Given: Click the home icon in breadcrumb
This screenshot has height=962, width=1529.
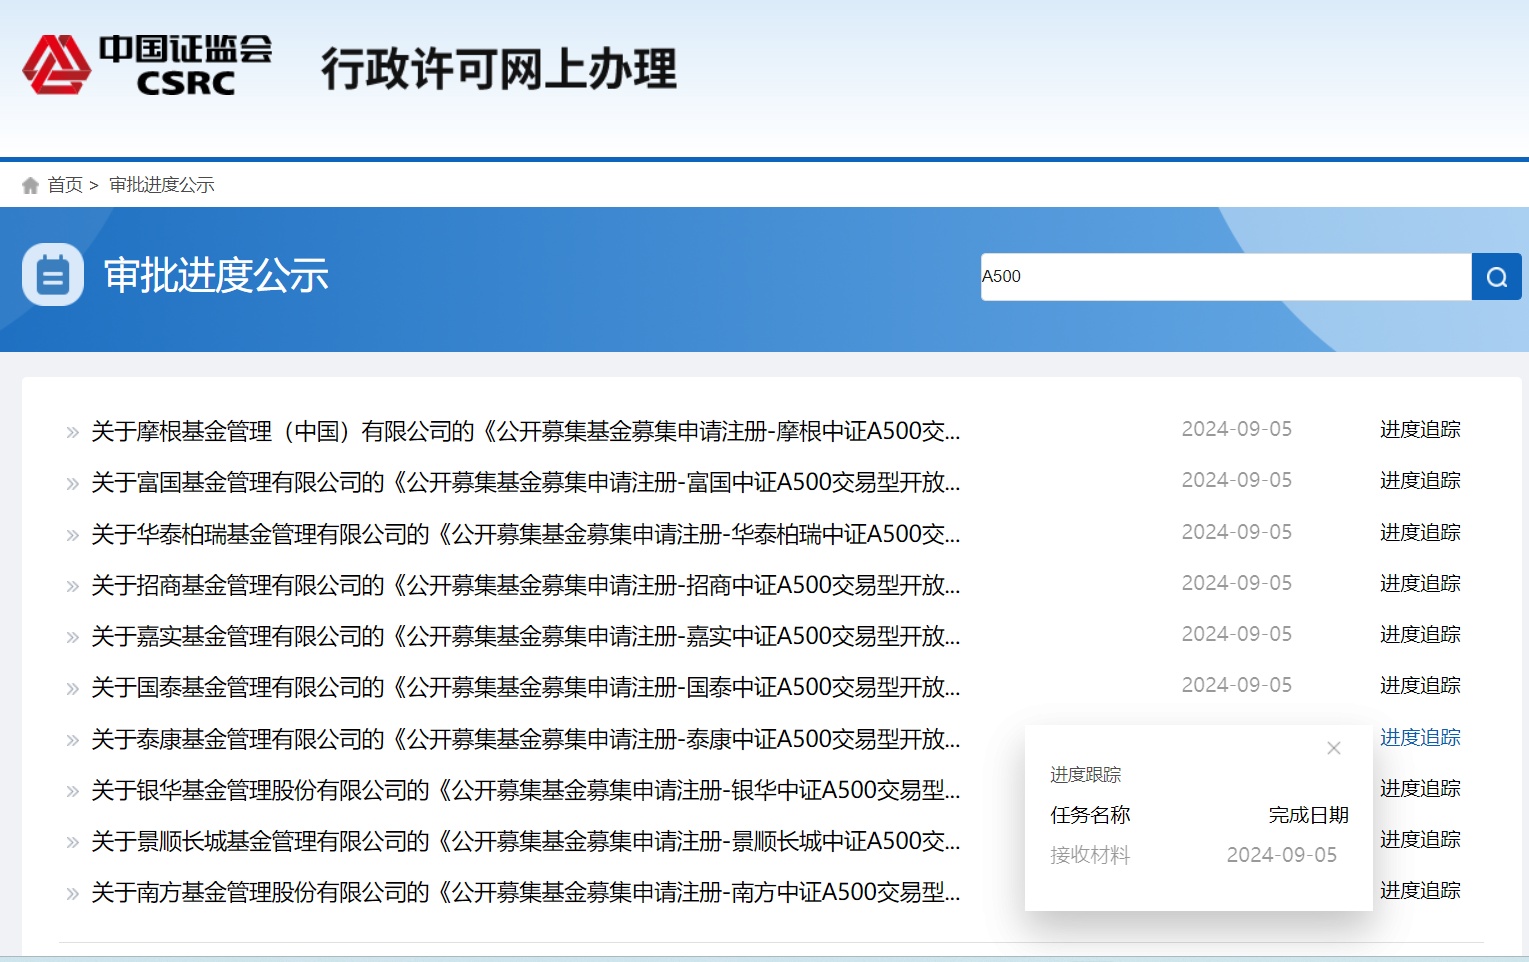Looking at the screenshot, I should [30, 185].
